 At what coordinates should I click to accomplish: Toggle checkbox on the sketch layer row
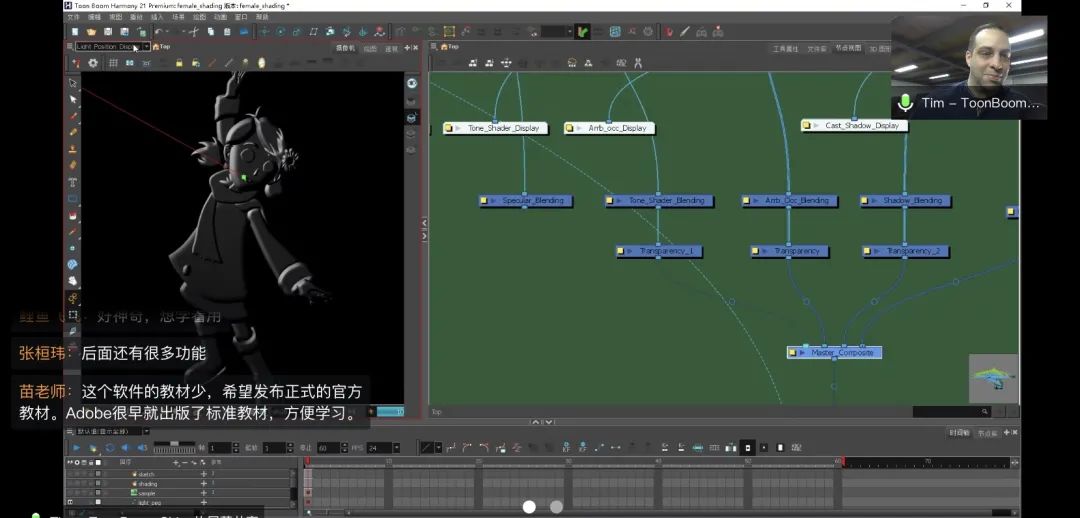click(x=98, y=475)
